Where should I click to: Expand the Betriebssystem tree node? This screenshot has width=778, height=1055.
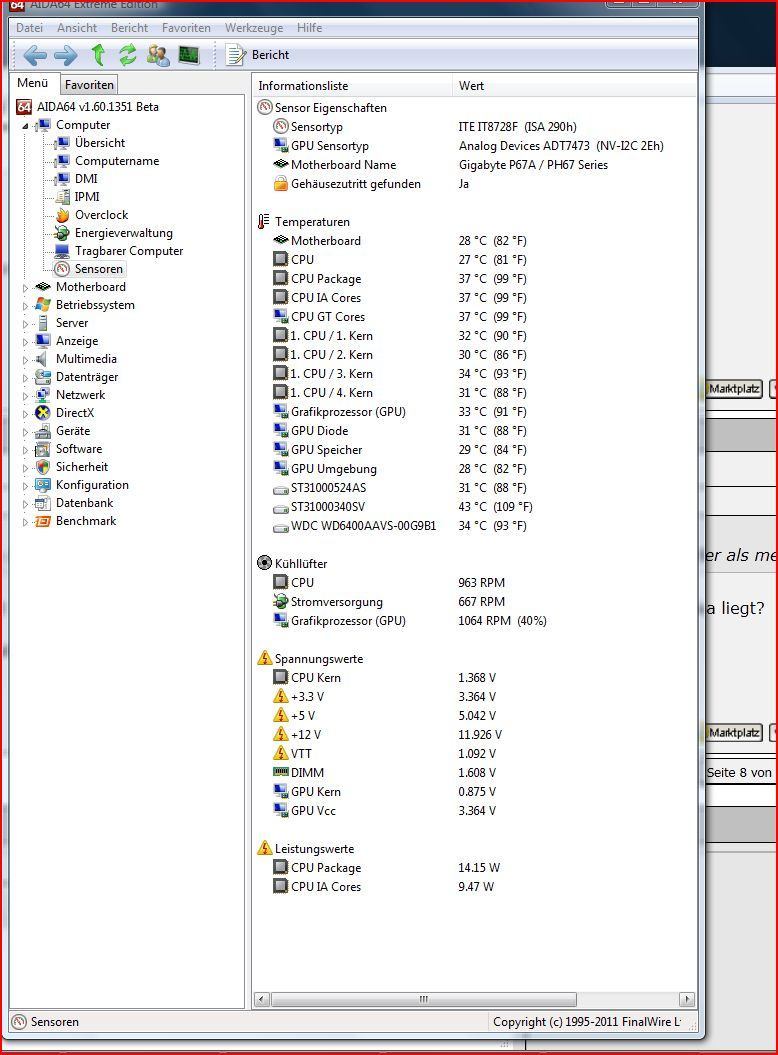[x=26, y=306]
